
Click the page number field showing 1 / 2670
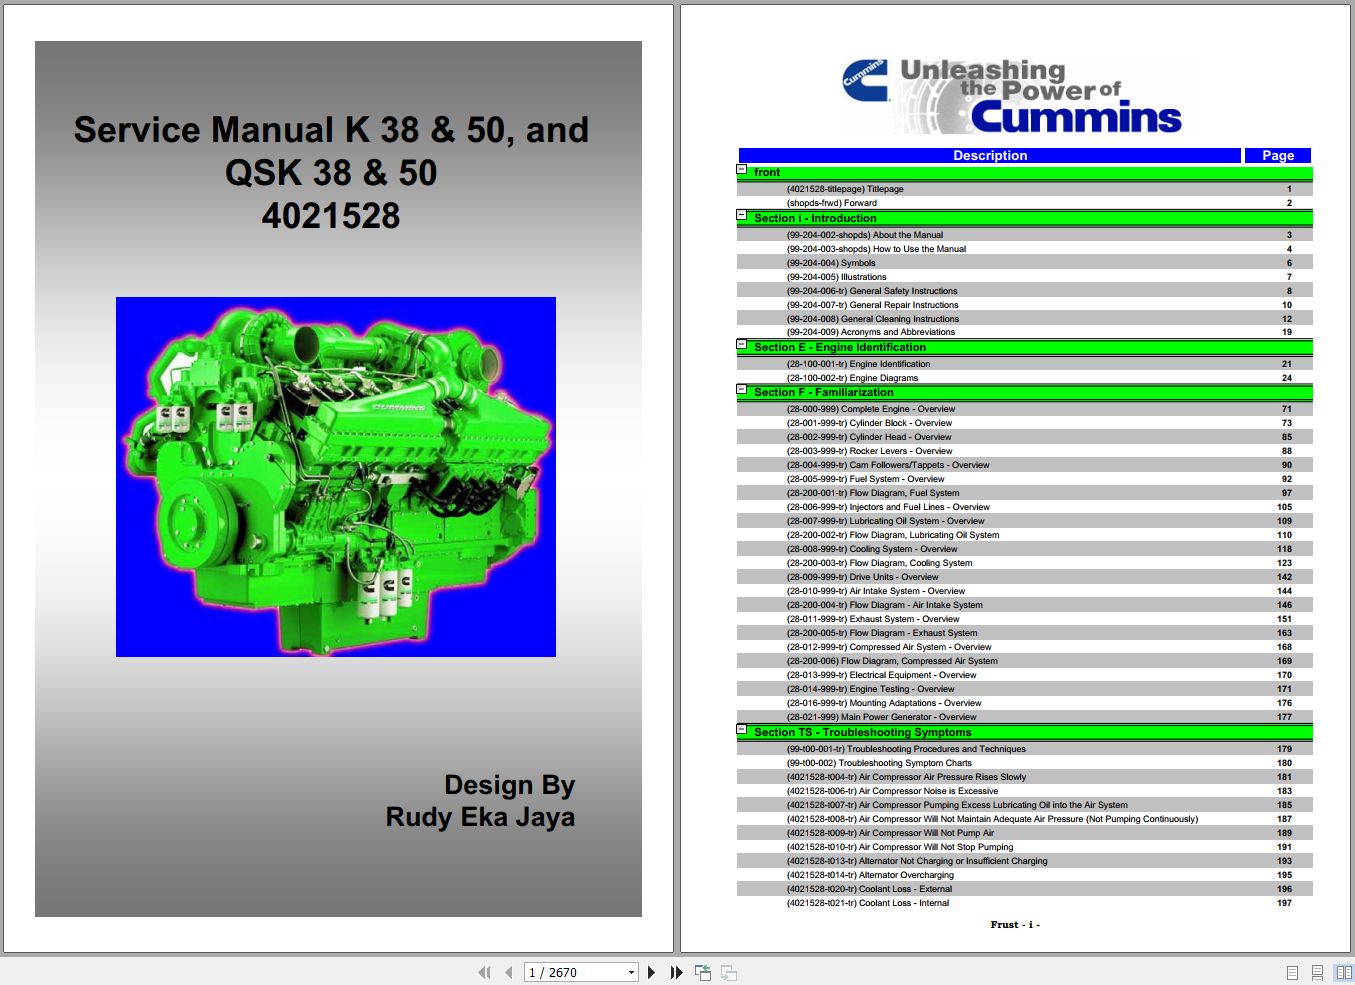pos(574,972)
